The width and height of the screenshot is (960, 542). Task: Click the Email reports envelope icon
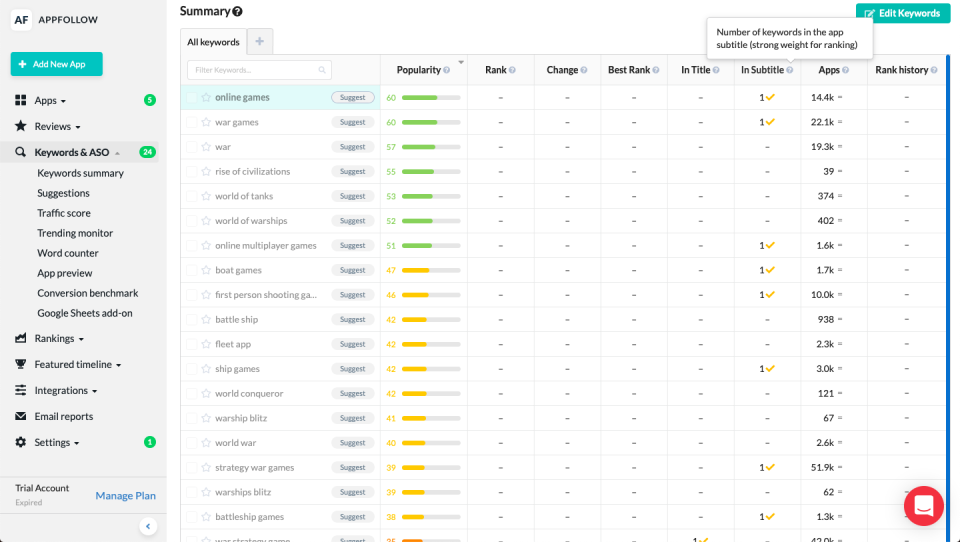pyautogui.click(x=20, y=417)
